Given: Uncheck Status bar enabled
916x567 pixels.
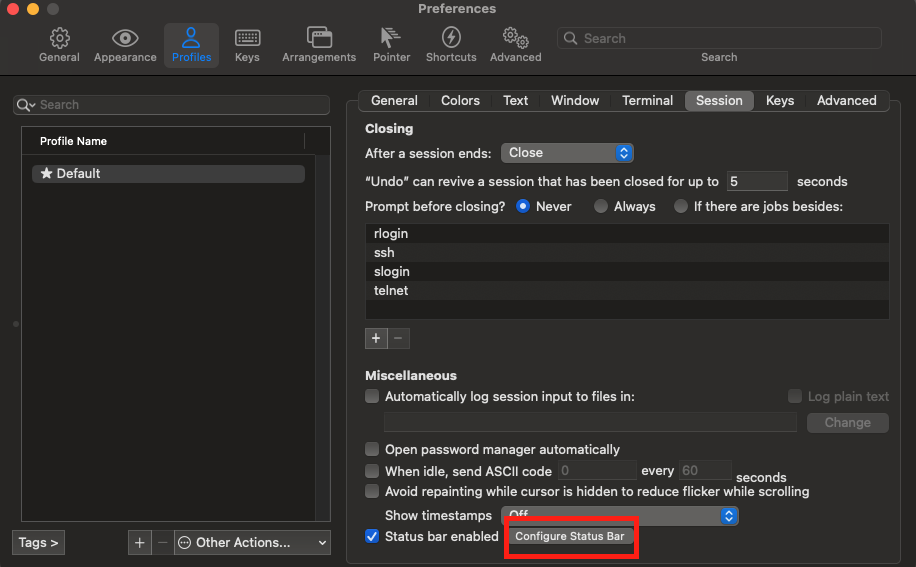Looking at the screenshot, I should 372,536.
